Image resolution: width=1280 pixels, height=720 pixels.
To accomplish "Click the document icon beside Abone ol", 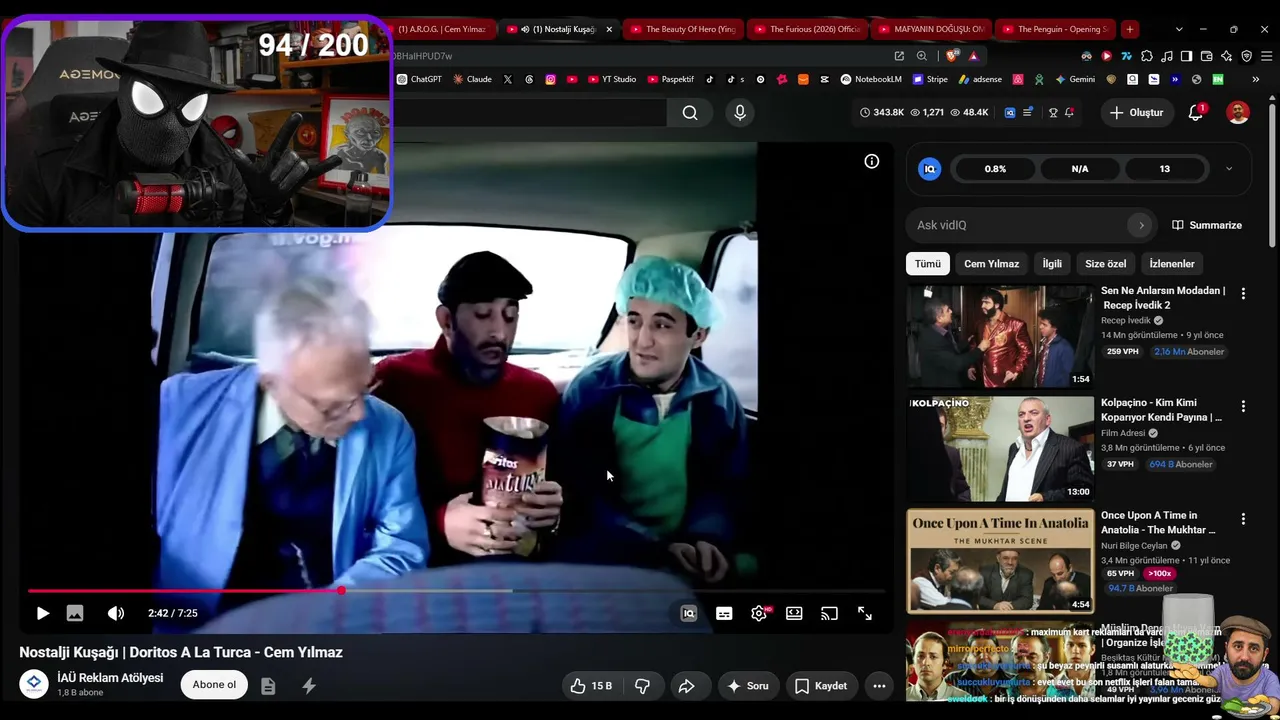I will 268,686.
